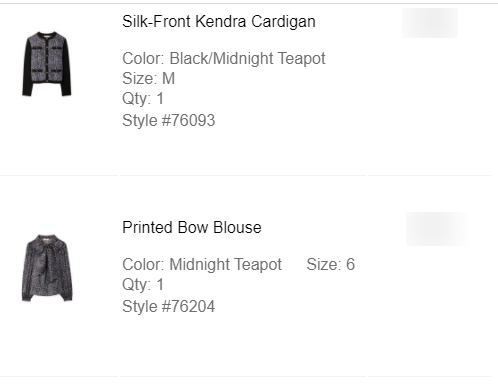Click the Color: label in the cardigan details
Viewport: 498px width, 391px height.
coord(143,58)
